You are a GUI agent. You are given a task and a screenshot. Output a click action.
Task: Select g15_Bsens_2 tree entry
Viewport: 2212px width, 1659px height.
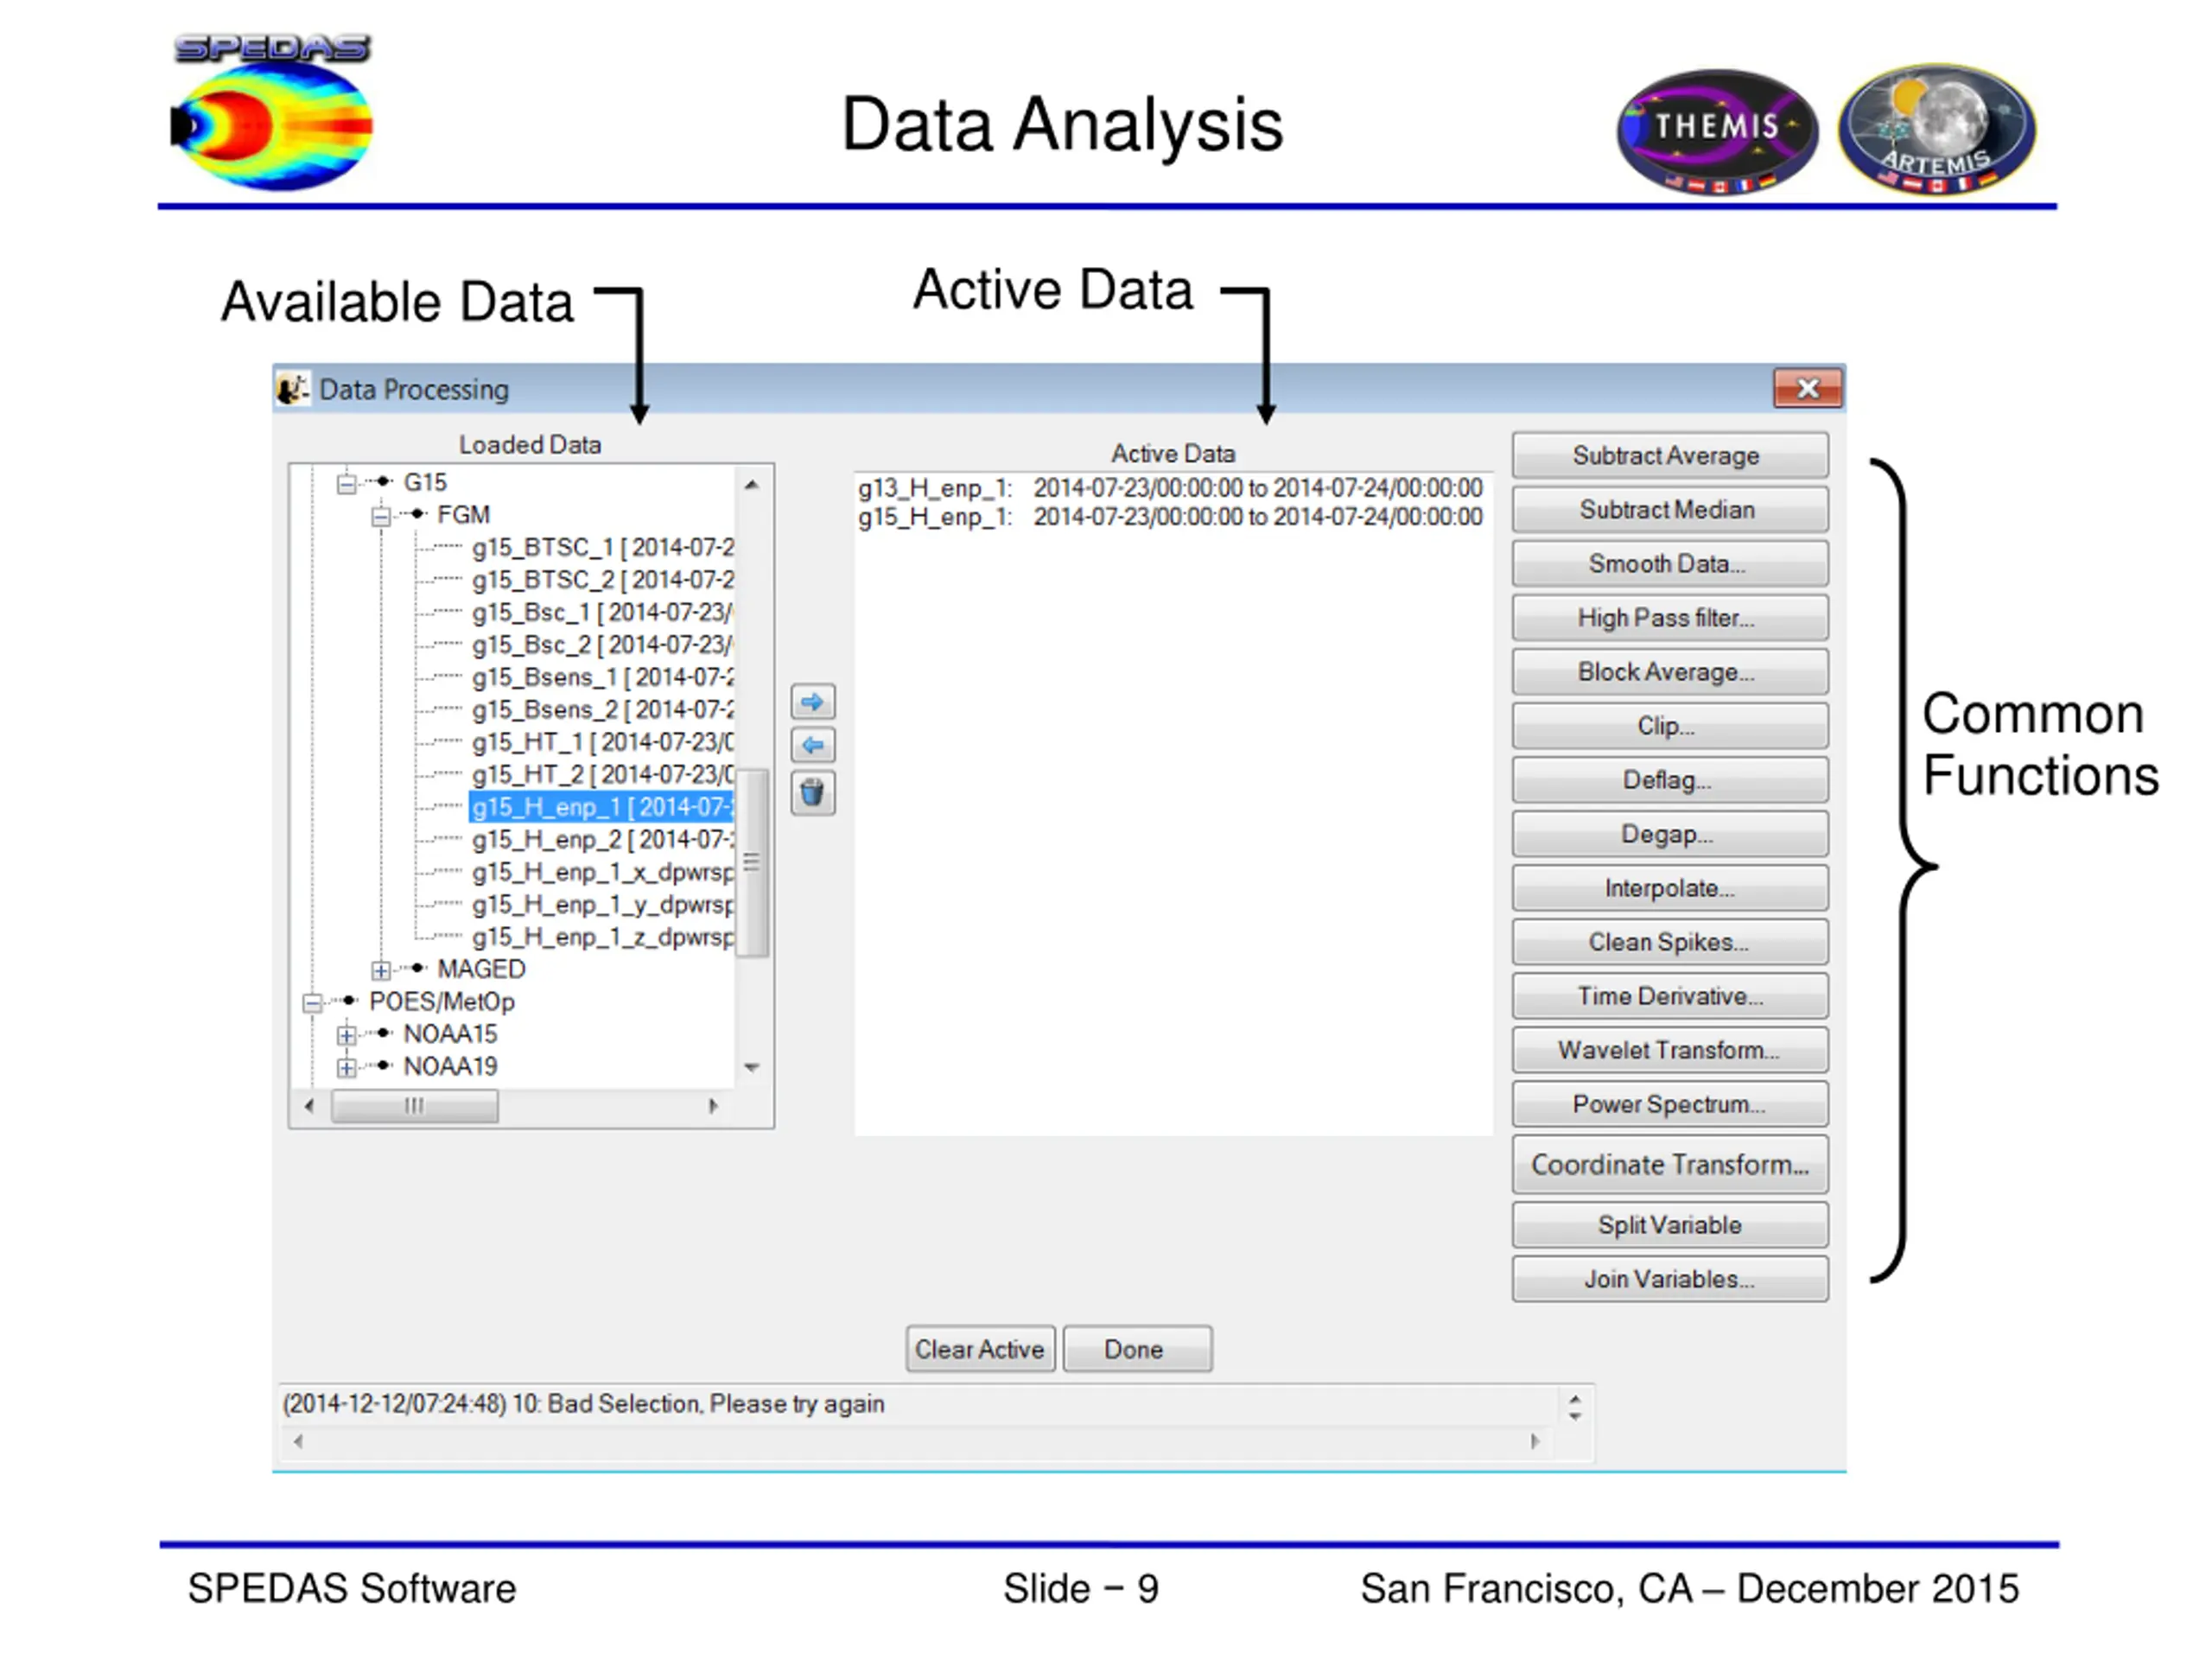pyautogui.click(x=602, y=710)
